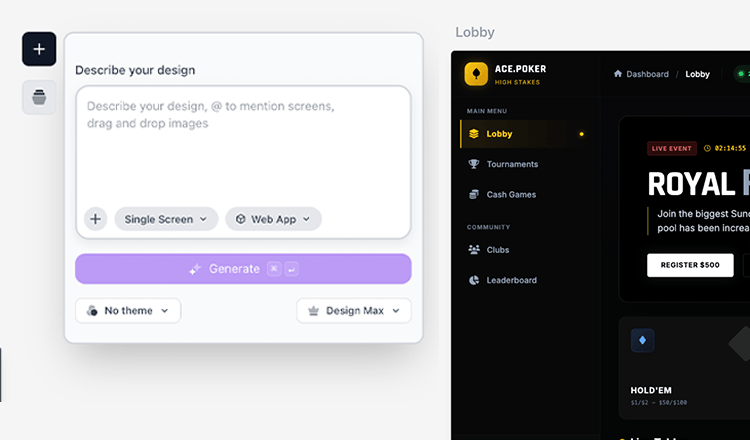This screenshot has width=750, height=440.
Task: Click the home icon in the breadcrumb
Action: pyautogui.click(x=618, y=74)
